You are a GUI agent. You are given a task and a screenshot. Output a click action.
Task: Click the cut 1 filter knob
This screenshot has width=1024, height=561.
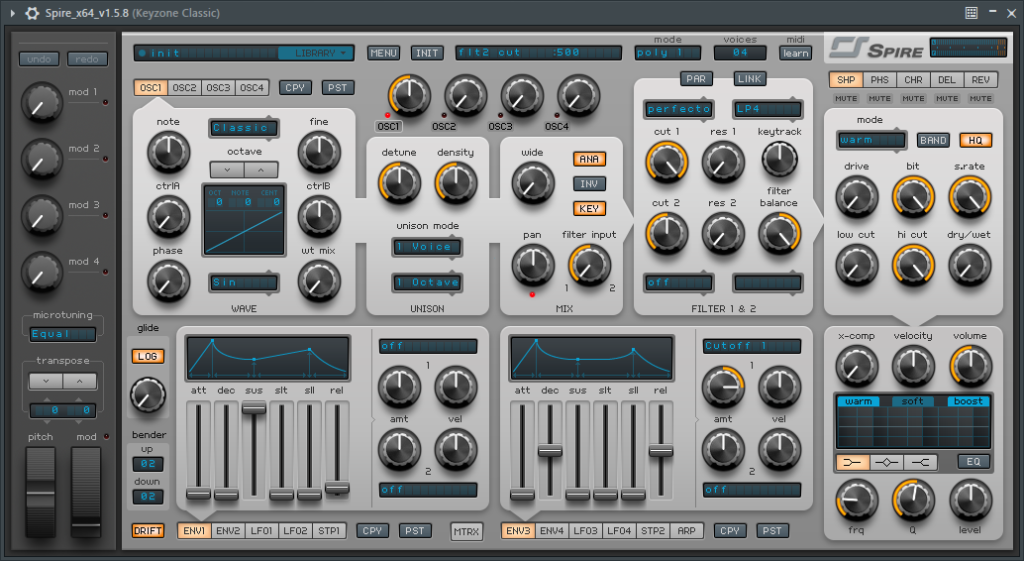[x=667, y=161]
